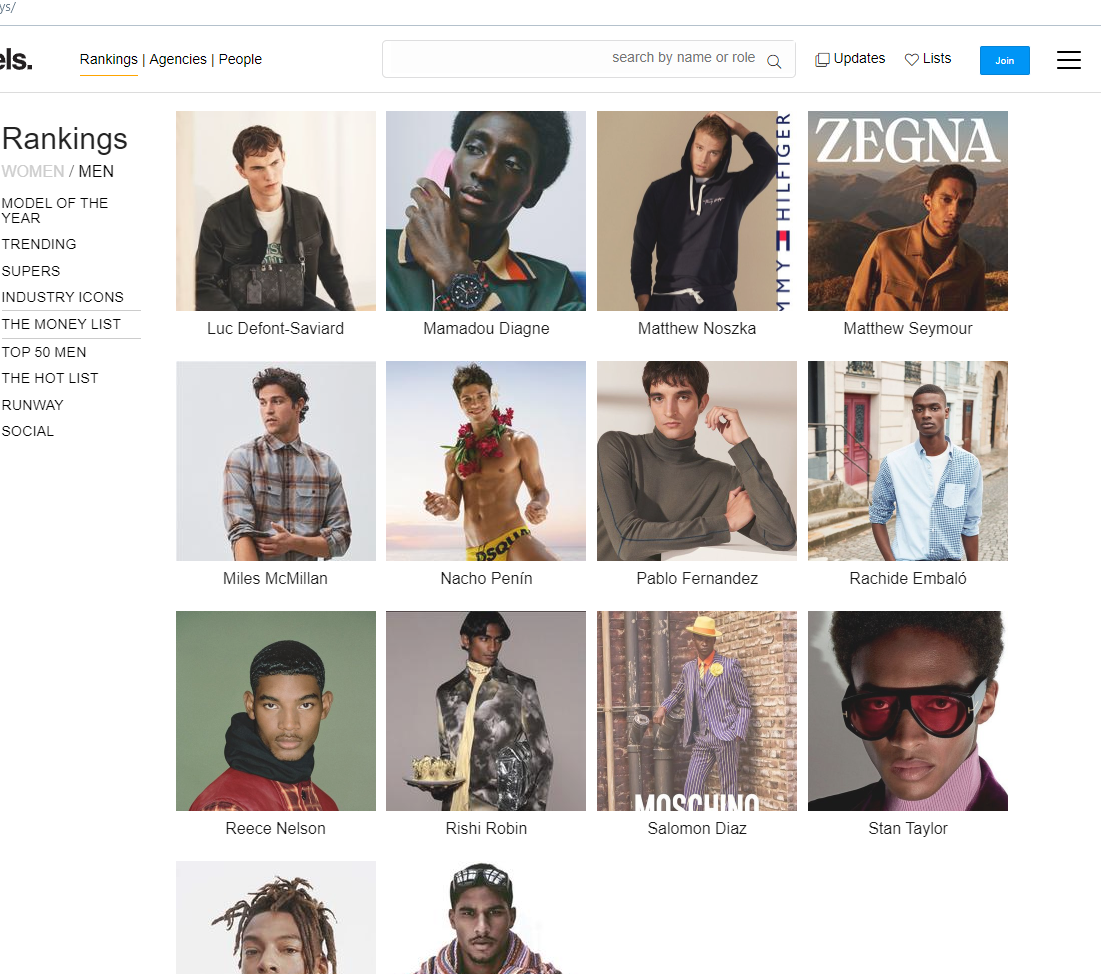Open the dreadlocks model photo in bottom row

click(275, 917)
